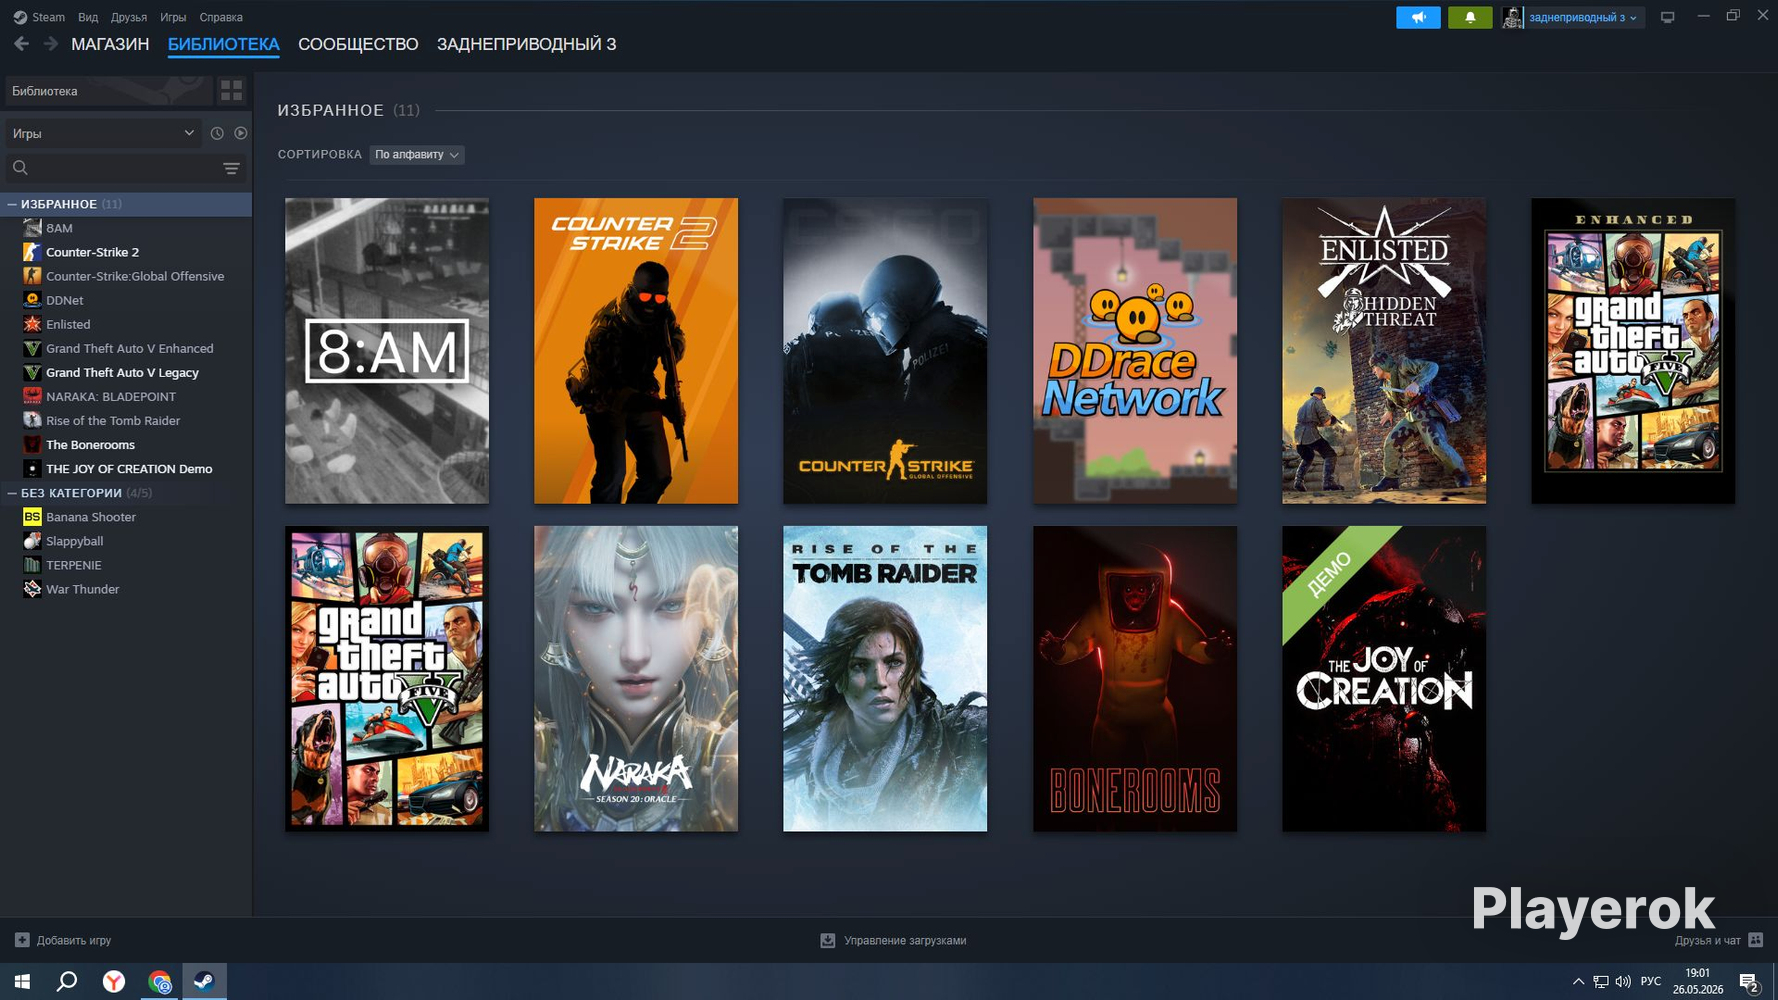Go back with the left arrow
Image resolution: width=1778 pixels, height=1000 pixels.
pos(22,44)
